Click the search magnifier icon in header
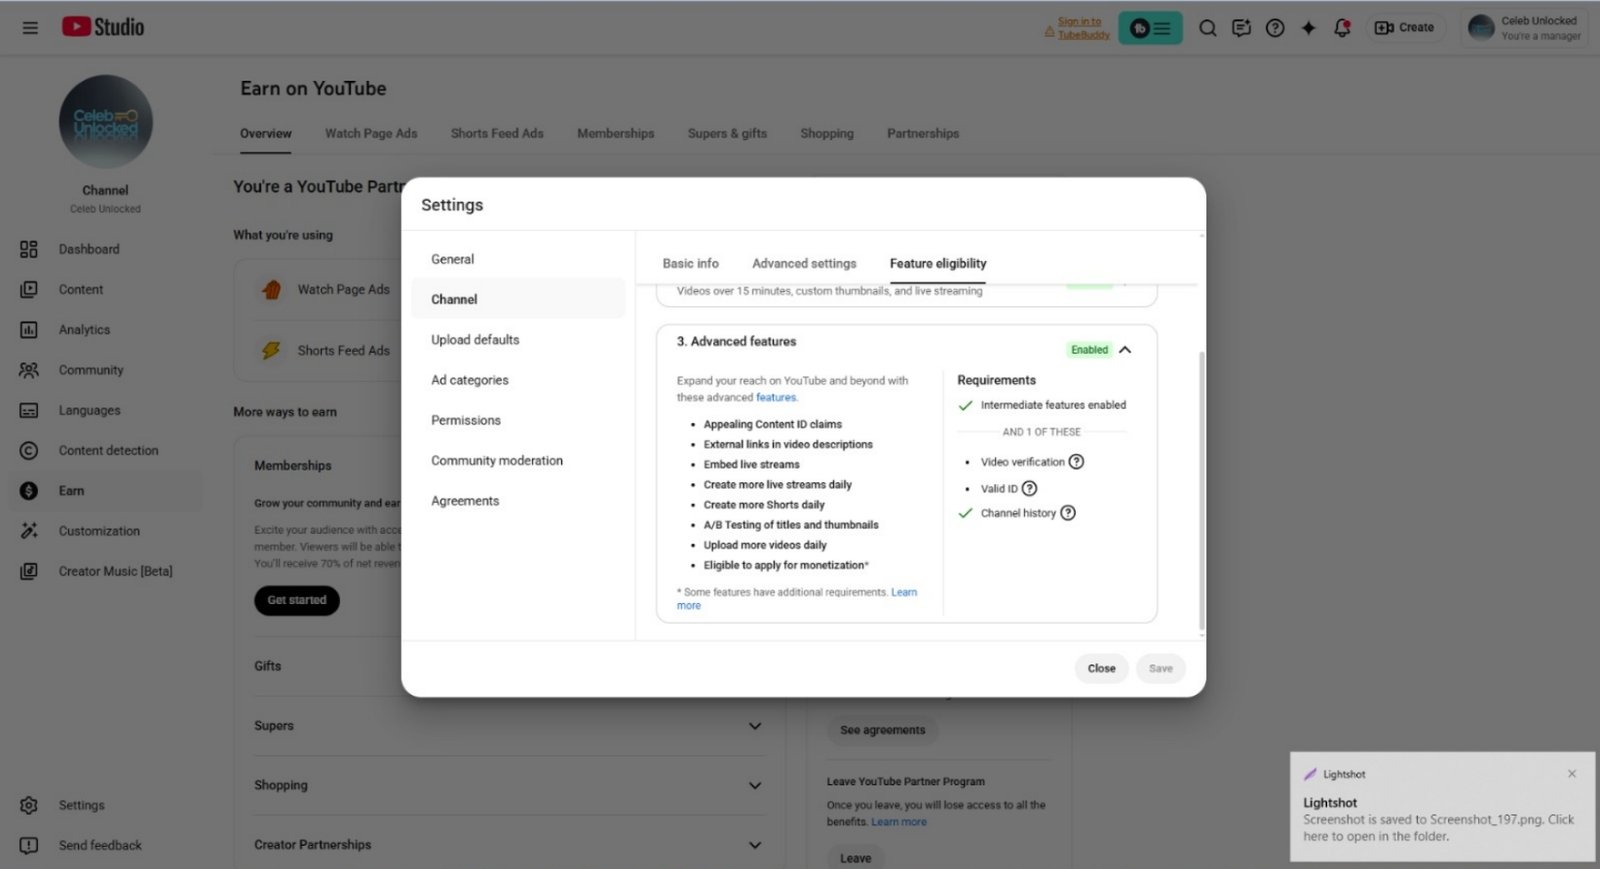Screen dimensions: 1600x869 click(x=1208, y=28)
